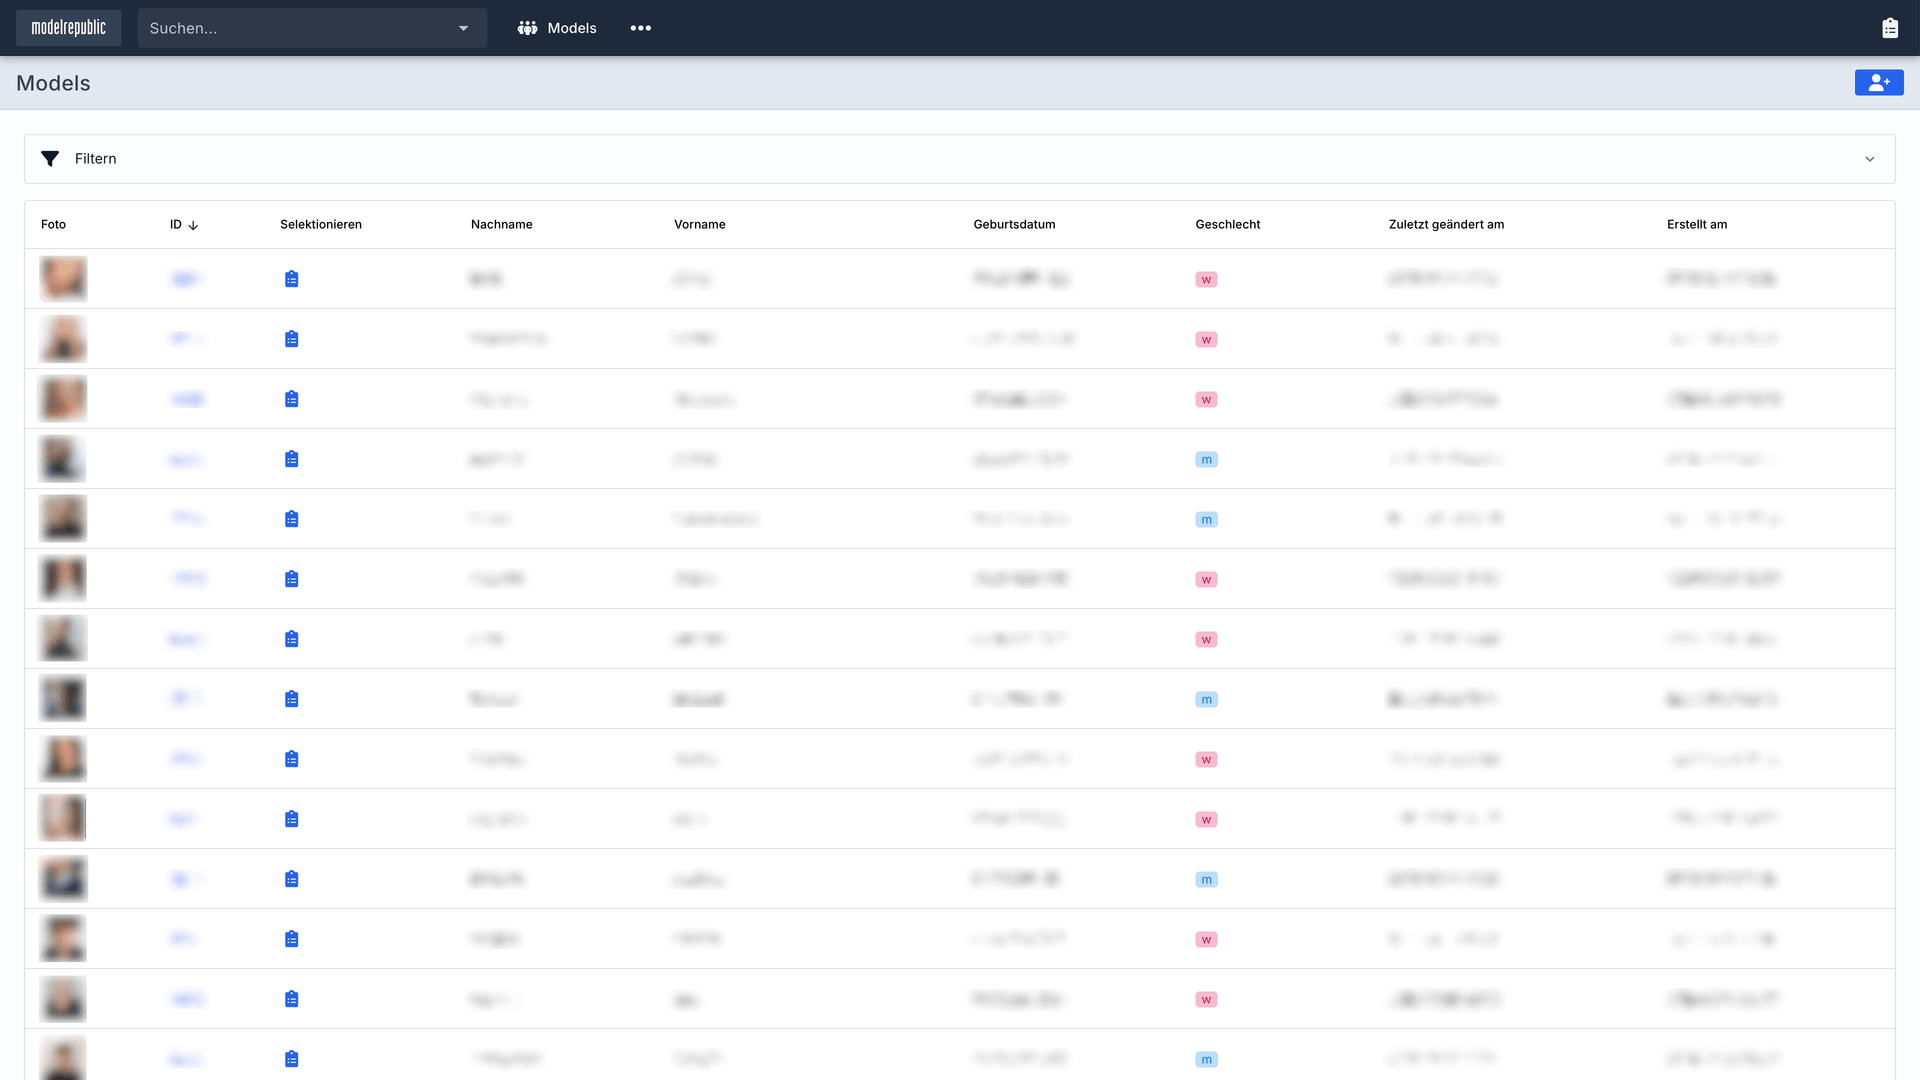
Task: Select the last visible row's clipboard icon
Action: [x=291, y=1059]
